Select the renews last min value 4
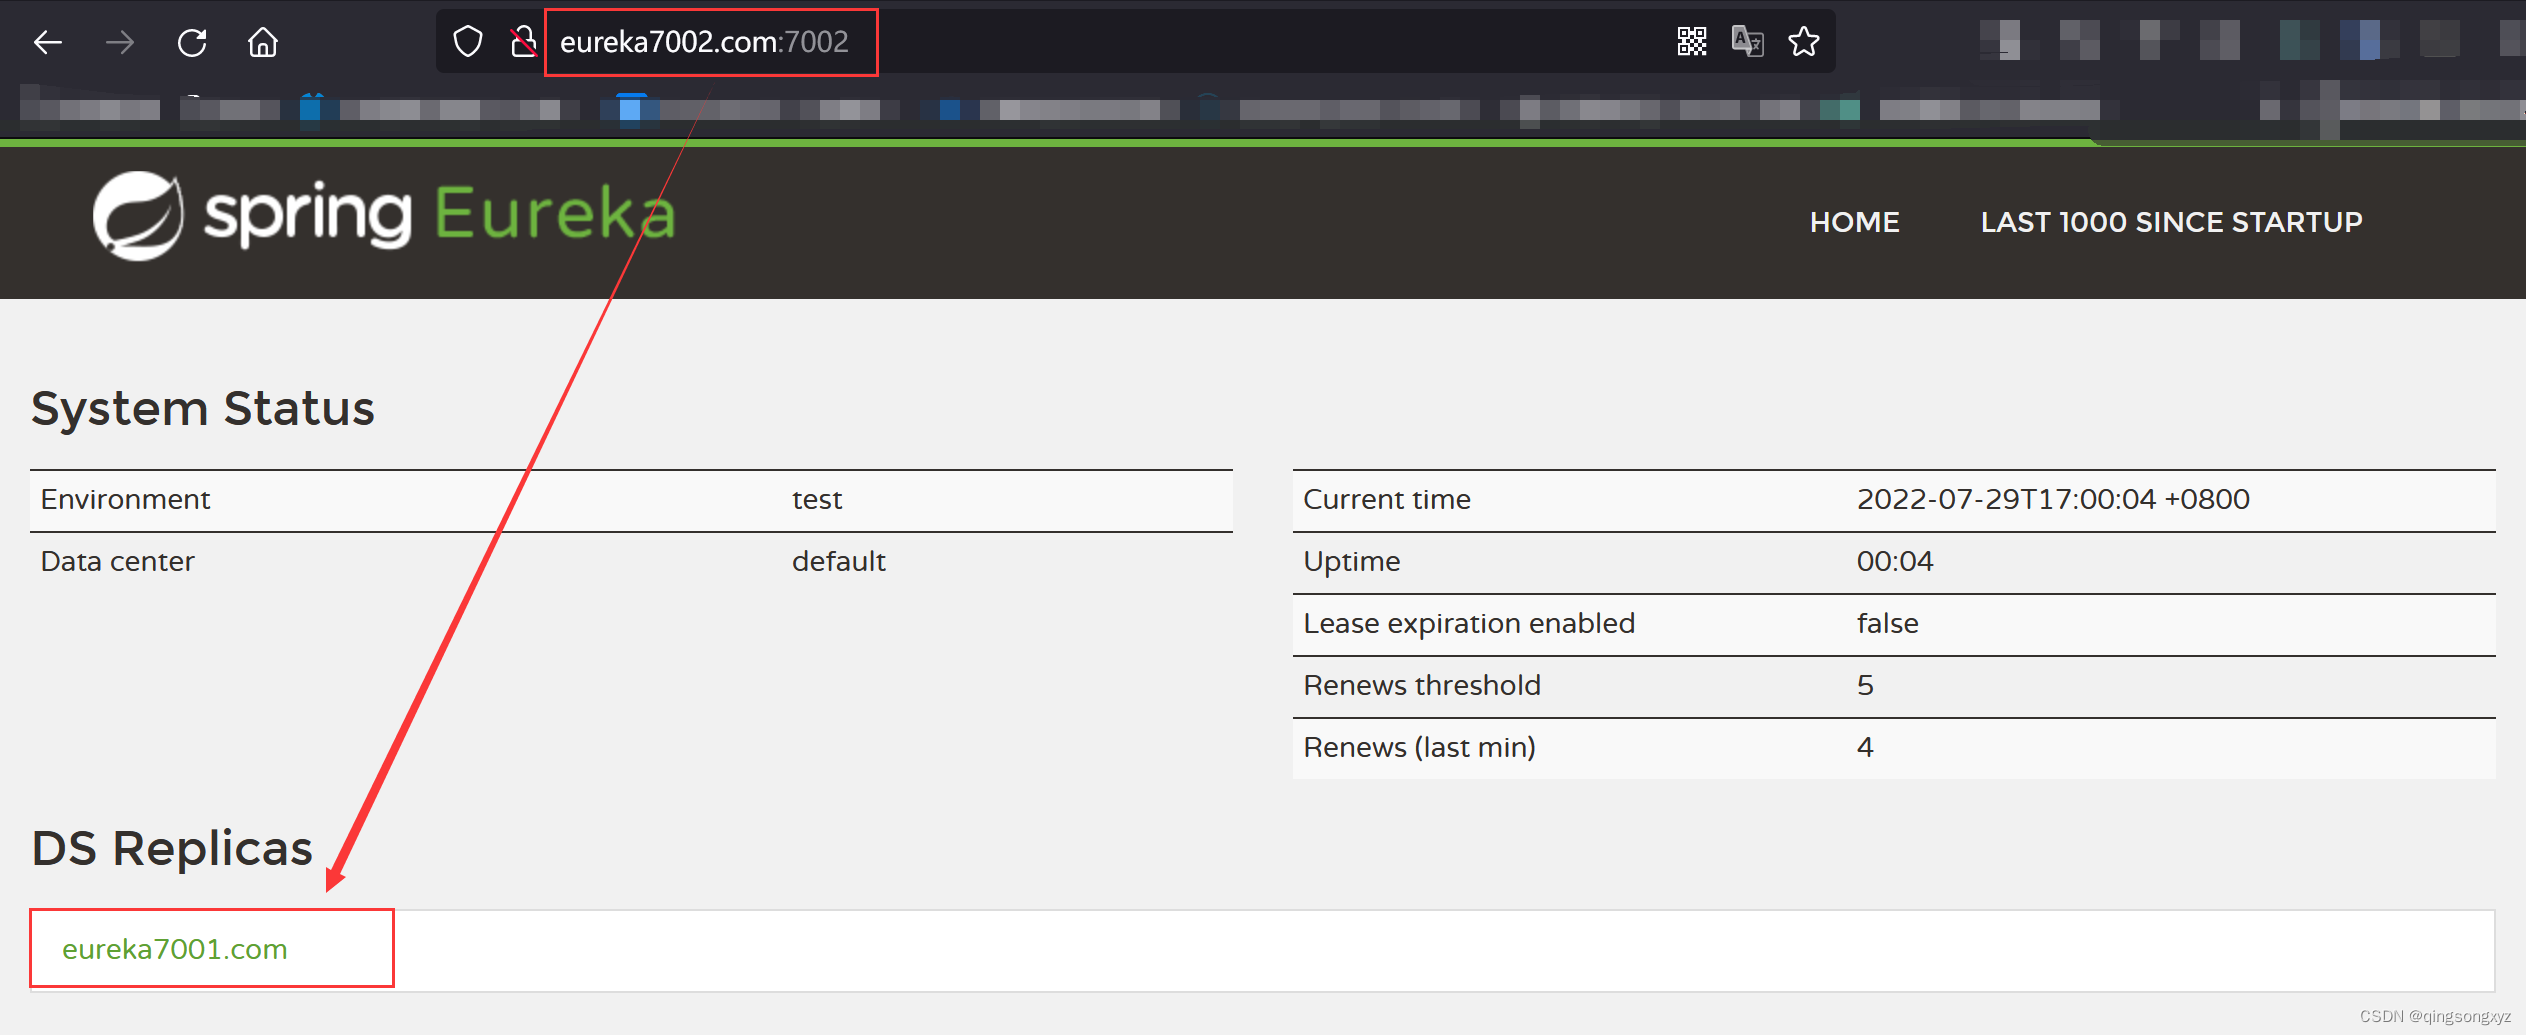Image resolution: width=2526 pixels, height=1035 pixels. 1865,747
